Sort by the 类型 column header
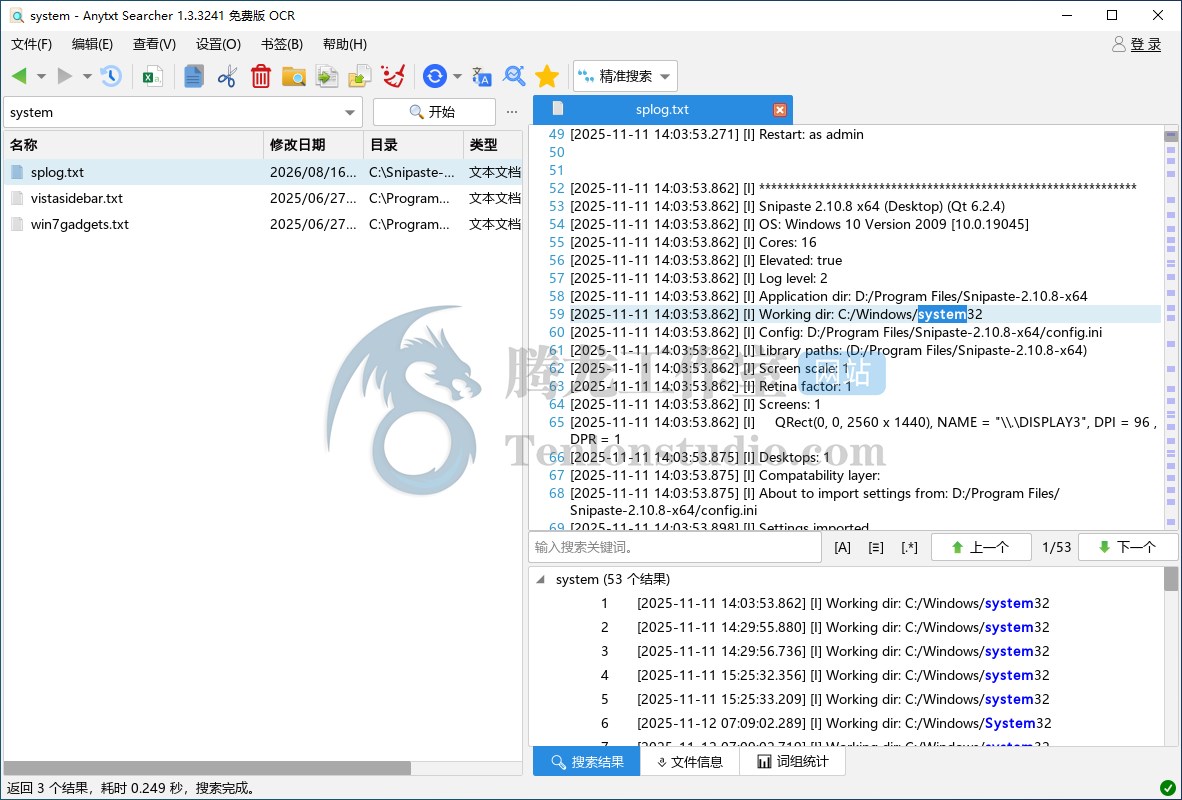 click(x=493, y=145)
